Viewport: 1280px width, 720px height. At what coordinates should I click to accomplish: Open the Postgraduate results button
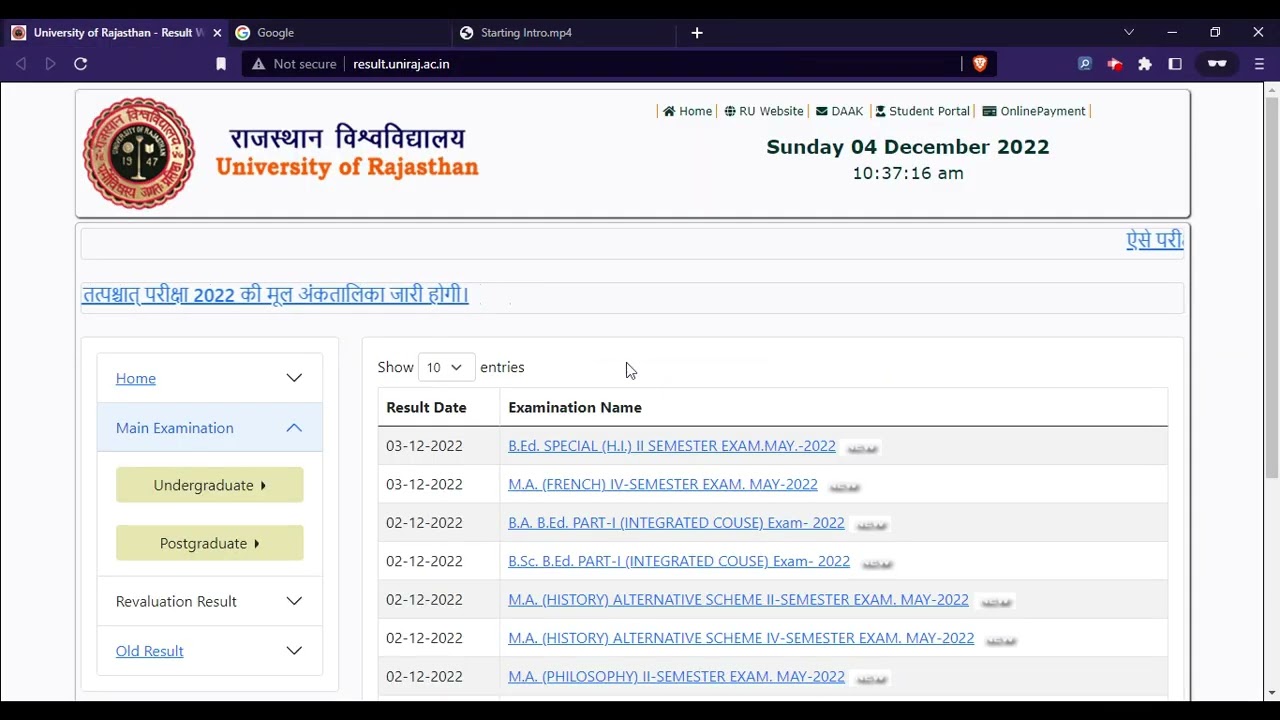click(210, 543)
